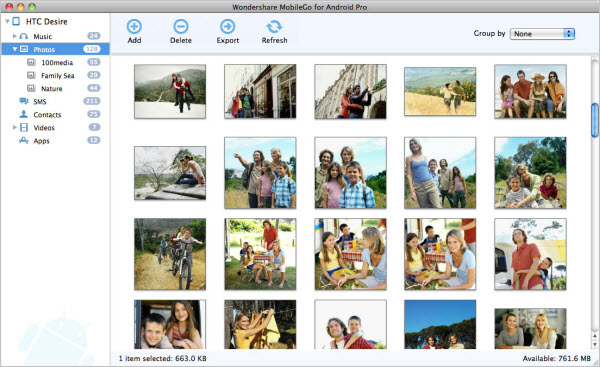The height and width of the screenshot is (367, 600).
Task: Select picnic photo with man standing
Action: click(x=260, y=254)
